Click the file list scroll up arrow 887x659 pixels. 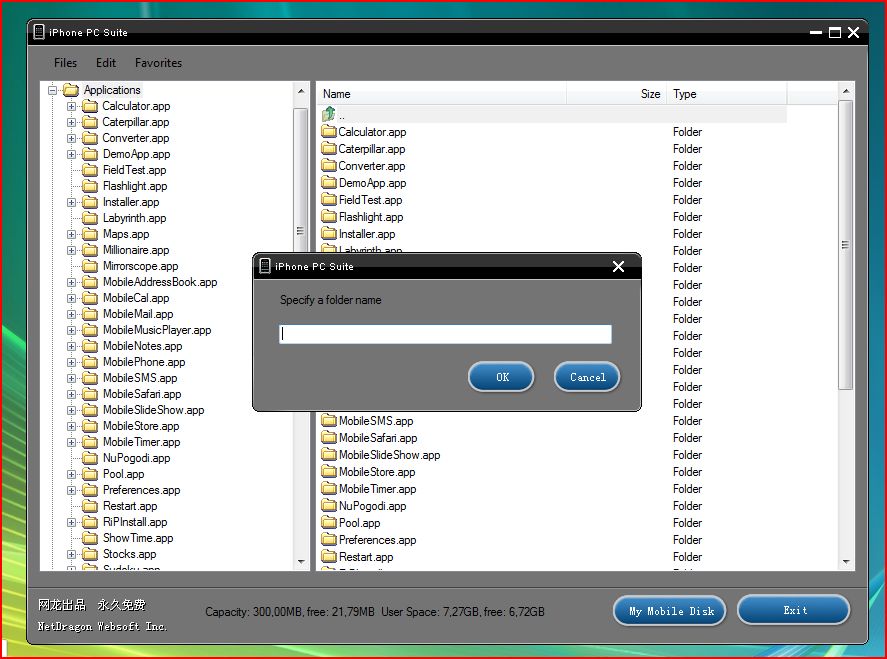[x=846, y=91]
